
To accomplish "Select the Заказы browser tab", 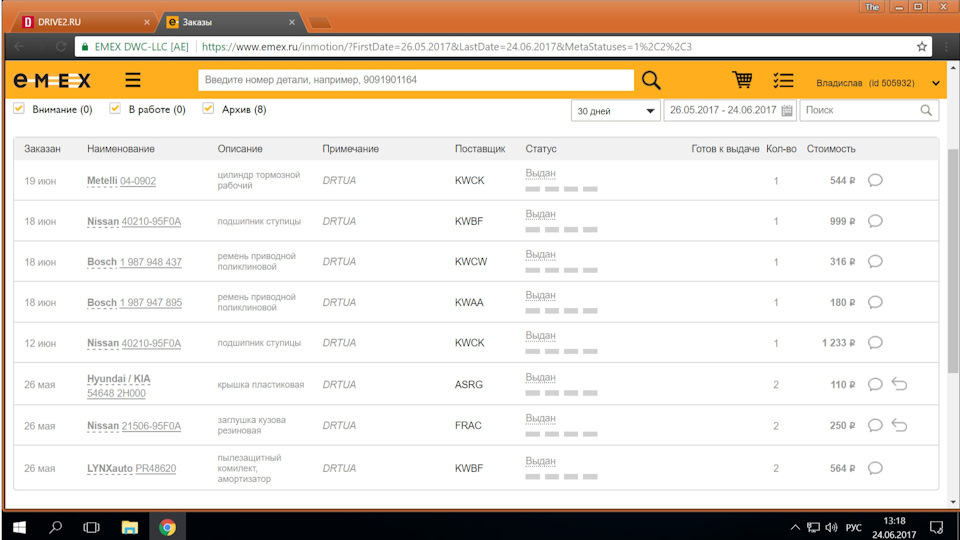I will (x=230, y=22).
